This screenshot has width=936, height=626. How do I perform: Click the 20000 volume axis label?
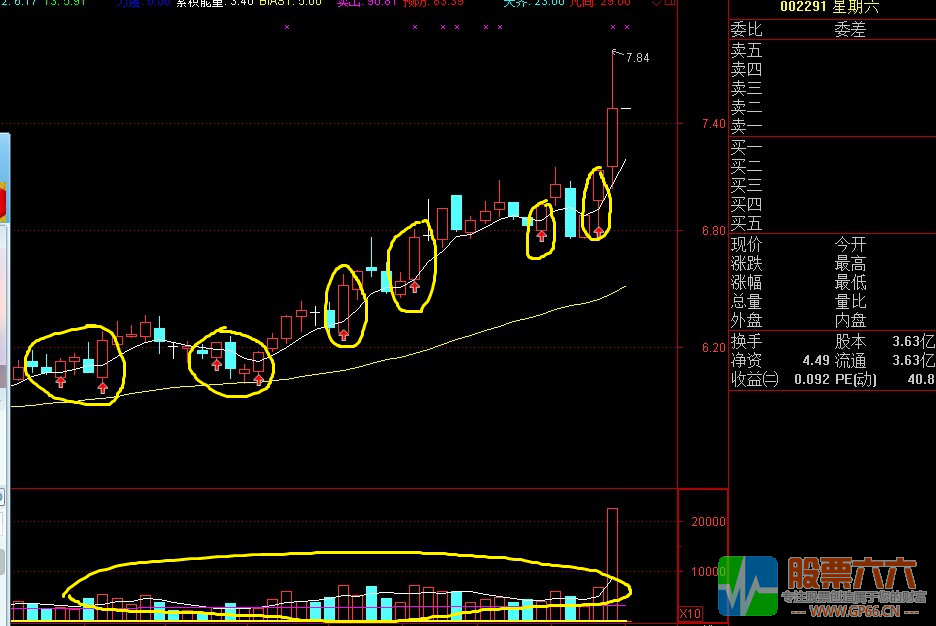coord(708,521)
